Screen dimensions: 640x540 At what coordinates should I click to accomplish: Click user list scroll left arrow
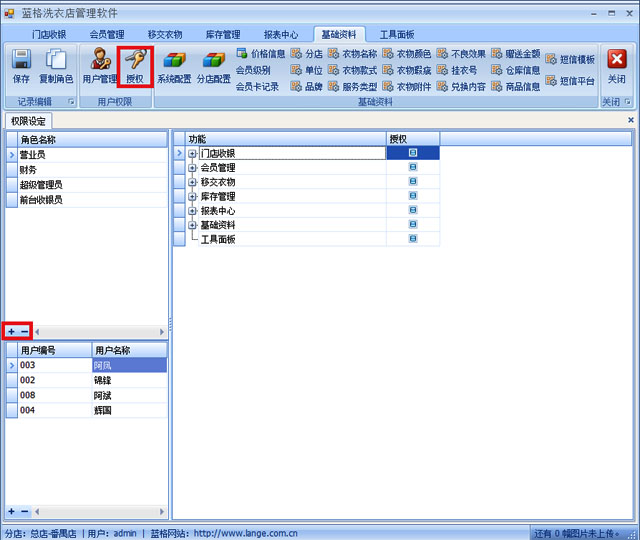[x=37, y=511]
